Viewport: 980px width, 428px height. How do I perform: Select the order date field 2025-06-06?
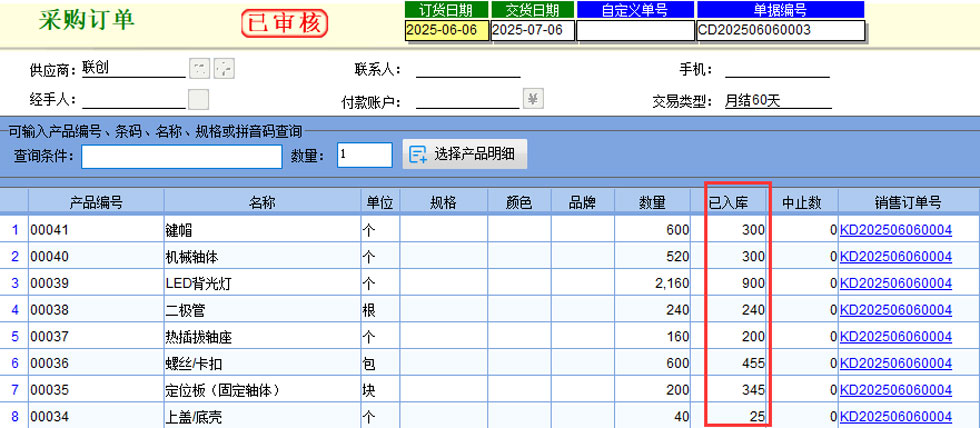point(447,30)
